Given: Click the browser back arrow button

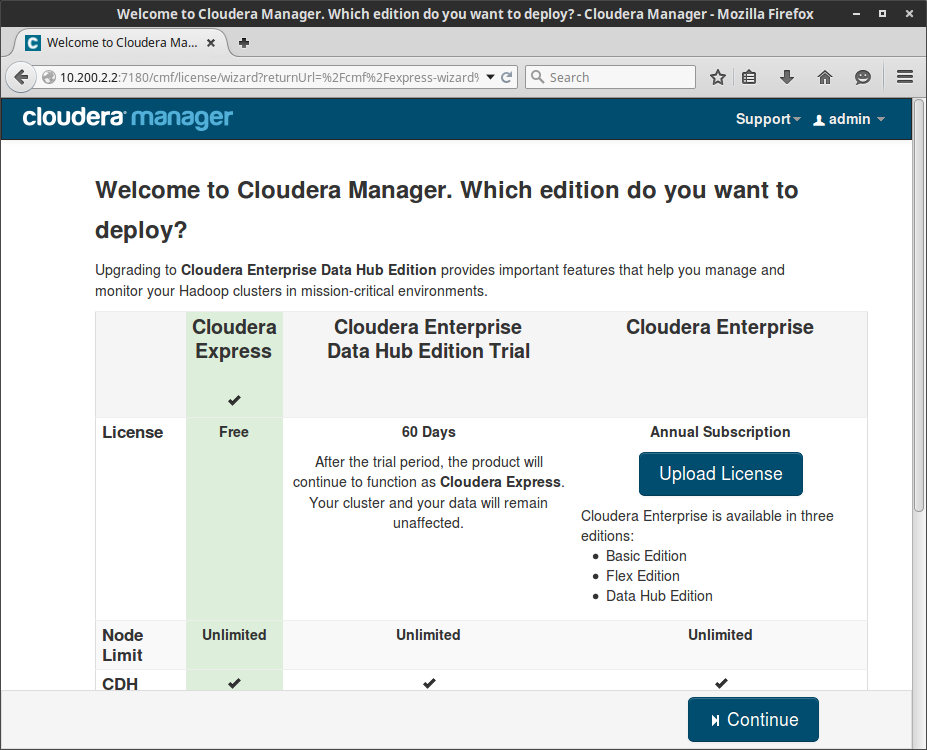Looking at the screenshot, I should pyautogui.click(x=21, y=77).
